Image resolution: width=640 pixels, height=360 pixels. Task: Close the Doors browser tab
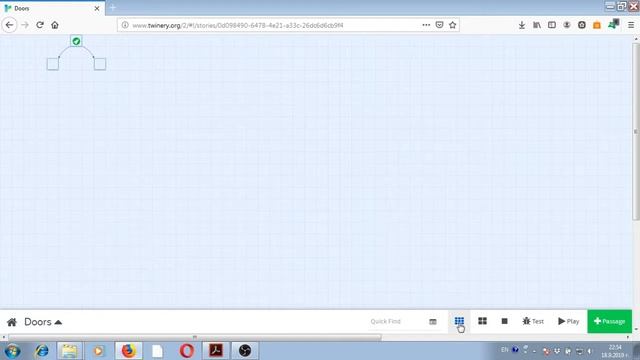click(x=97, y=8)
